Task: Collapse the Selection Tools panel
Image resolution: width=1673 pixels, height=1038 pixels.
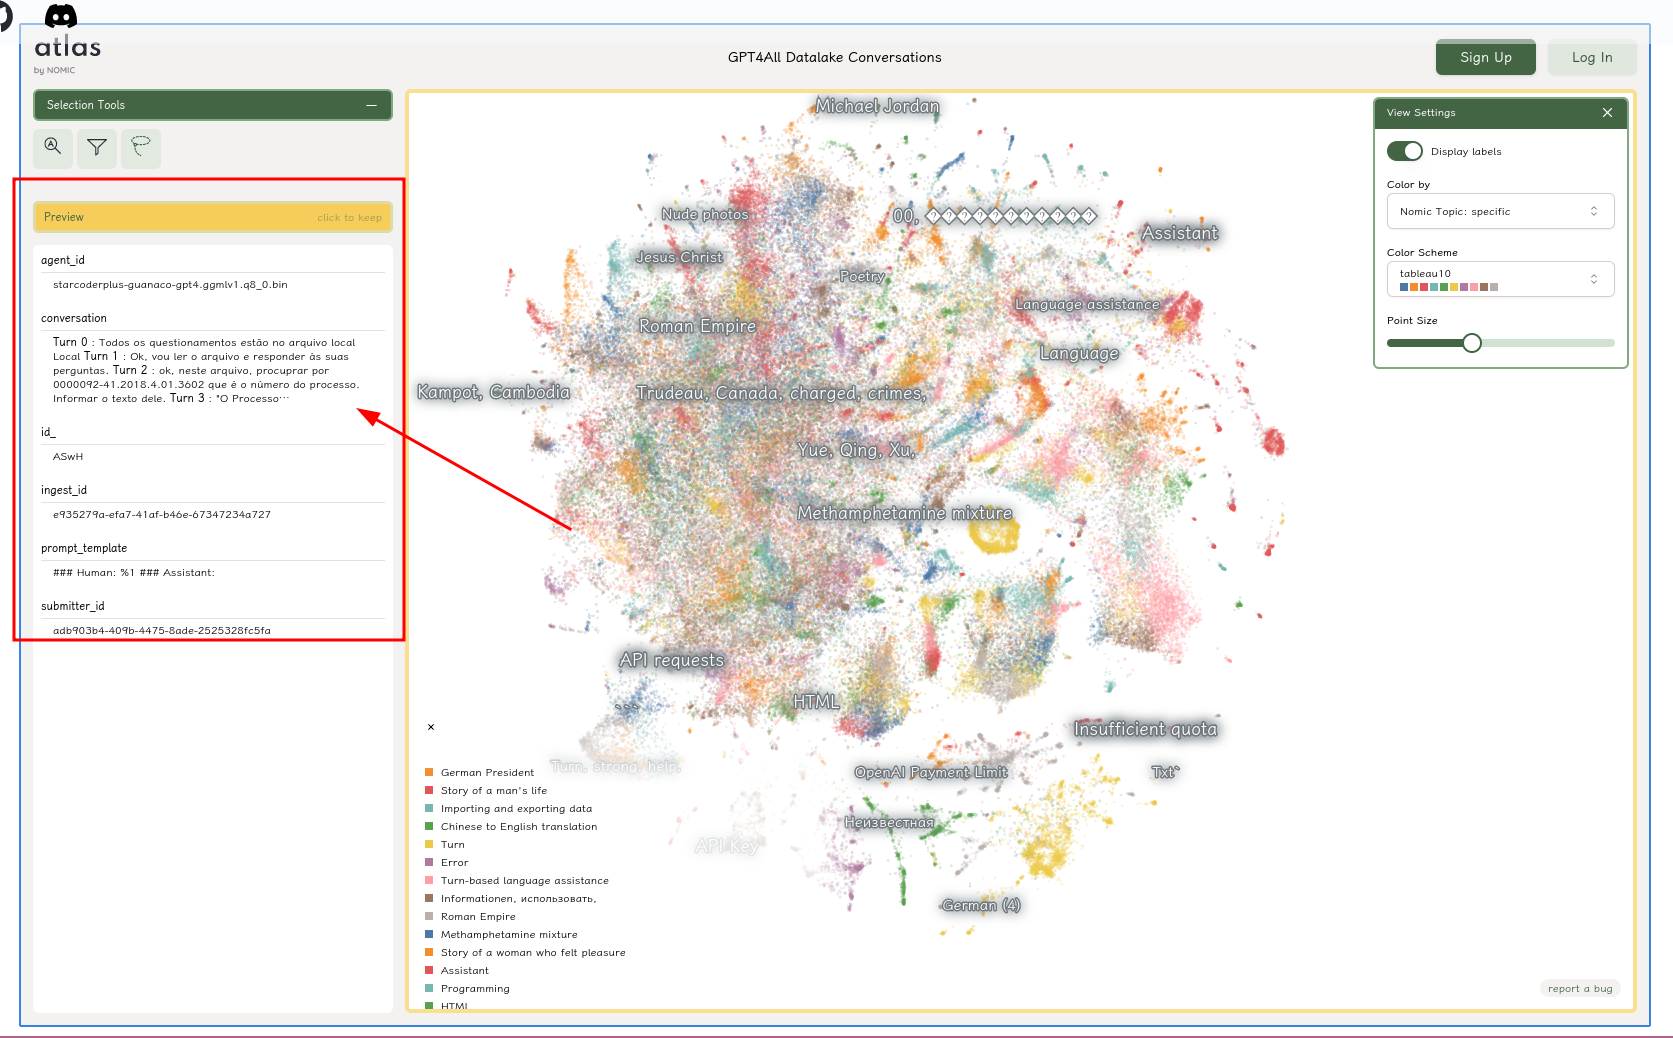Action: [371, 105]
